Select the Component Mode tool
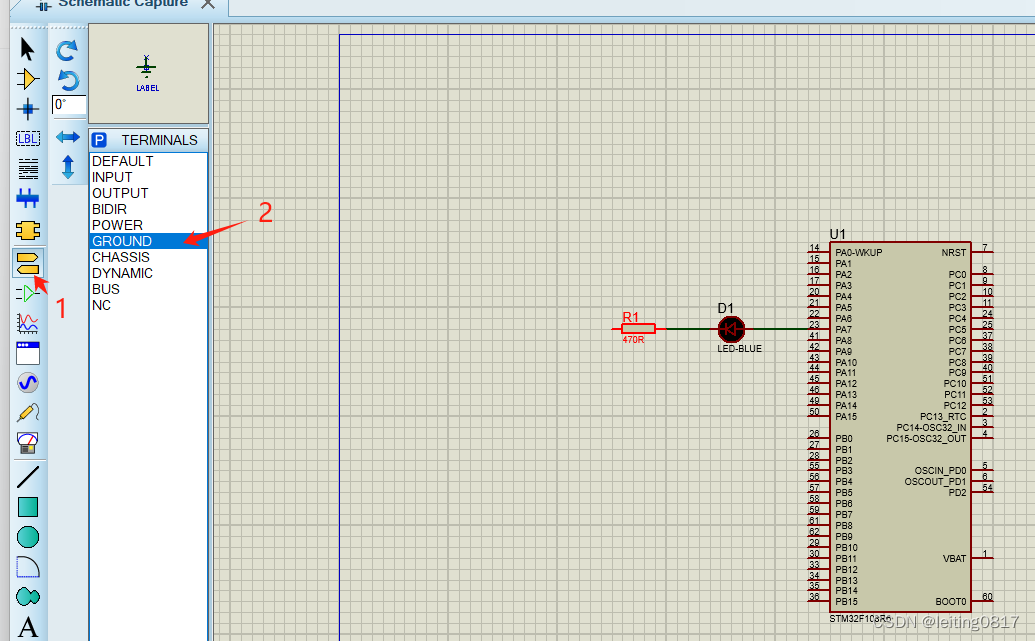The image size is (1035, 641). pyautogui.click(x=27, y=79)
